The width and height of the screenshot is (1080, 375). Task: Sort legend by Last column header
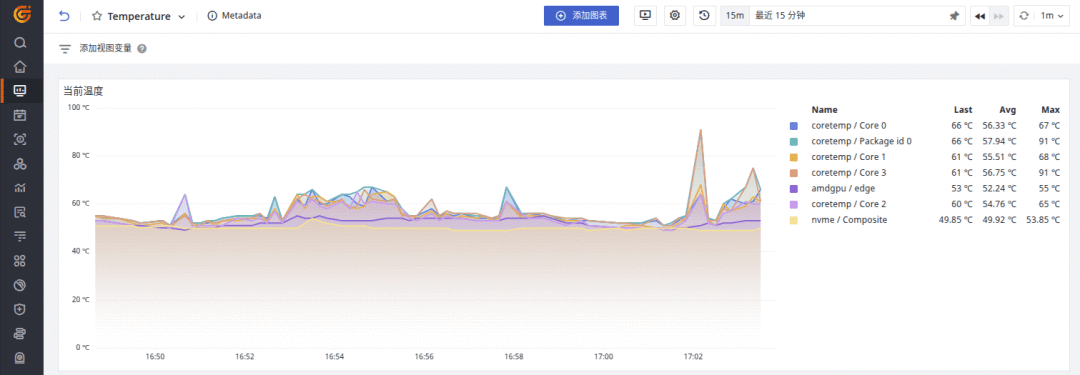(x=963, y=110)
